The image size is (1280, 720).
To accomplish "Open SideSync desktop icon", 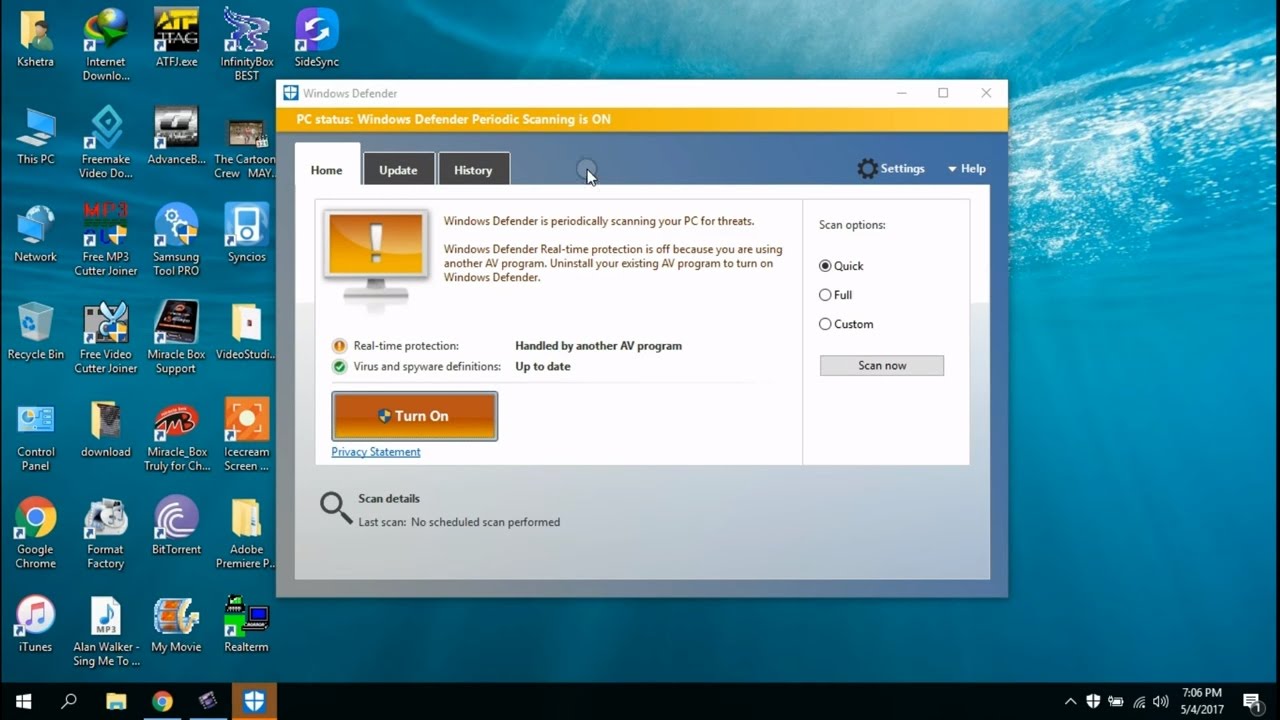I will pyautogui.click(x=317, y=38).
